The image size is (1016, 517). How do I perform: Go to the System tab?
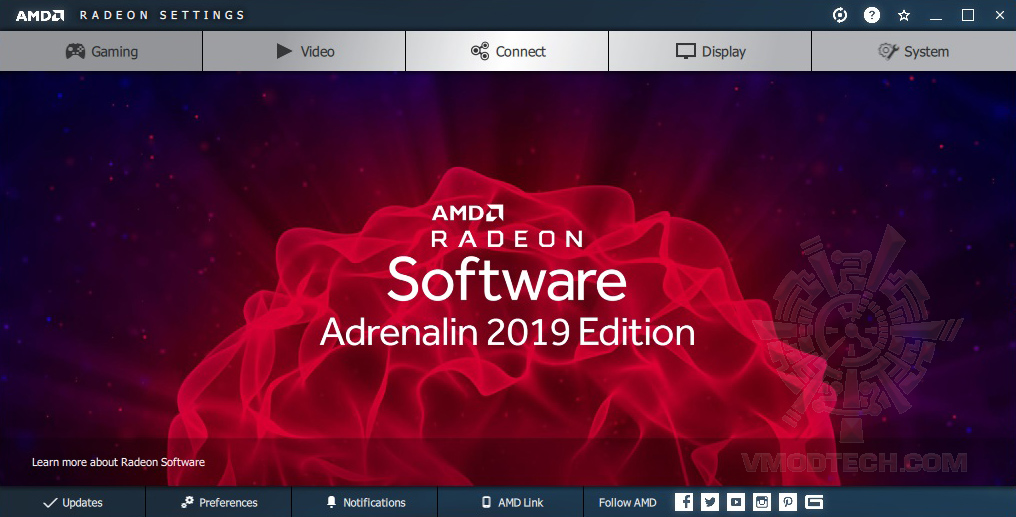tap(914, 51)
